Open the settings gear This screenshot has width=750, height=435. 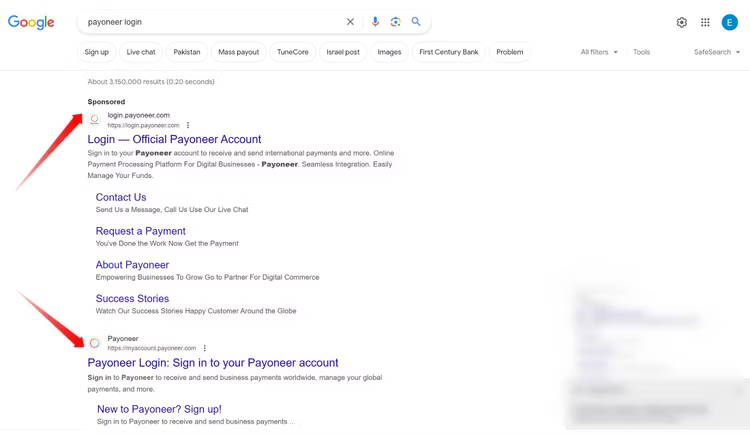[682, 23]
